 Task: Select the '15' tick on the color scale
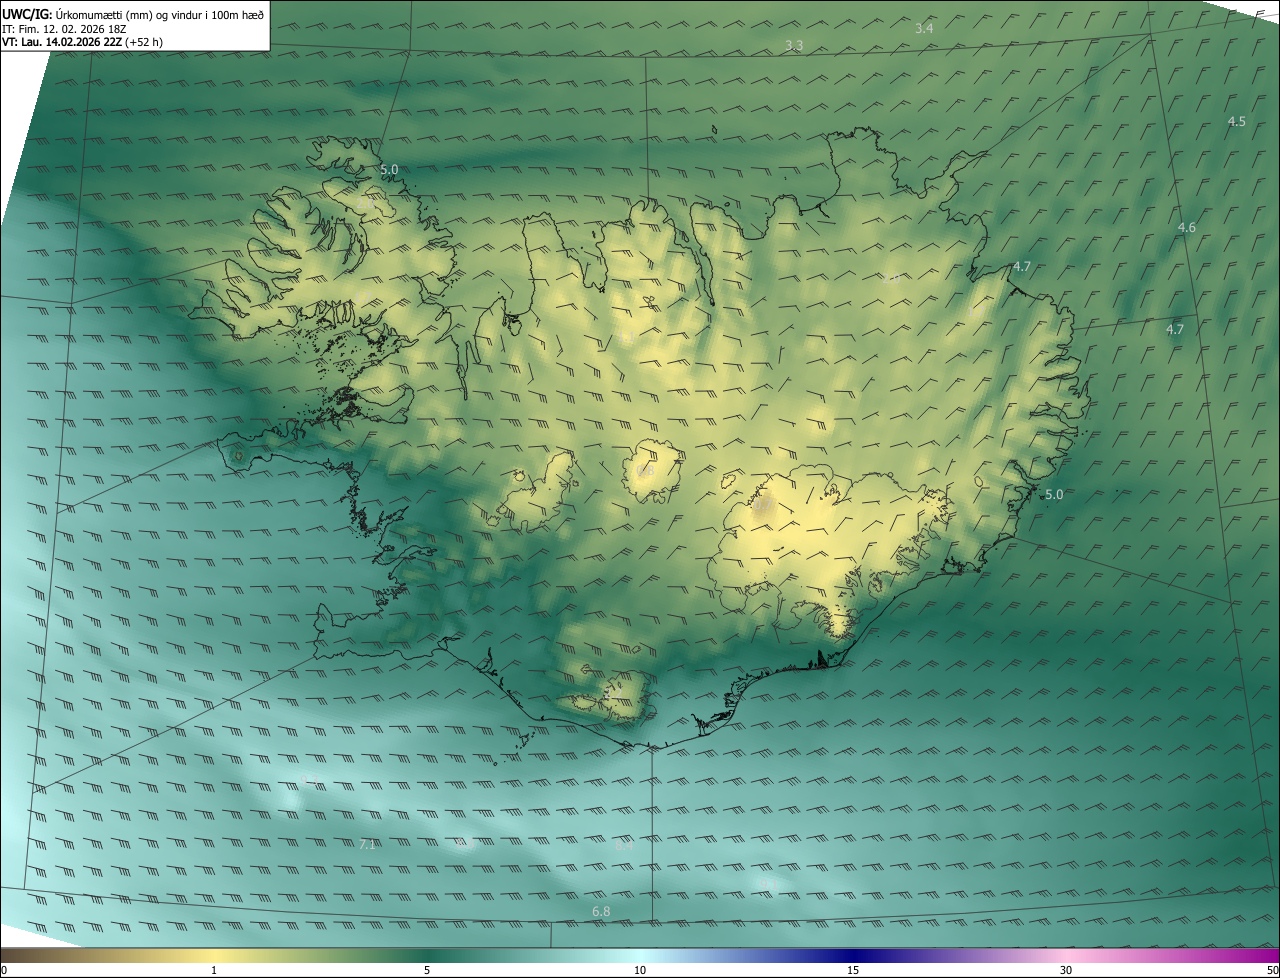point(853,970)
